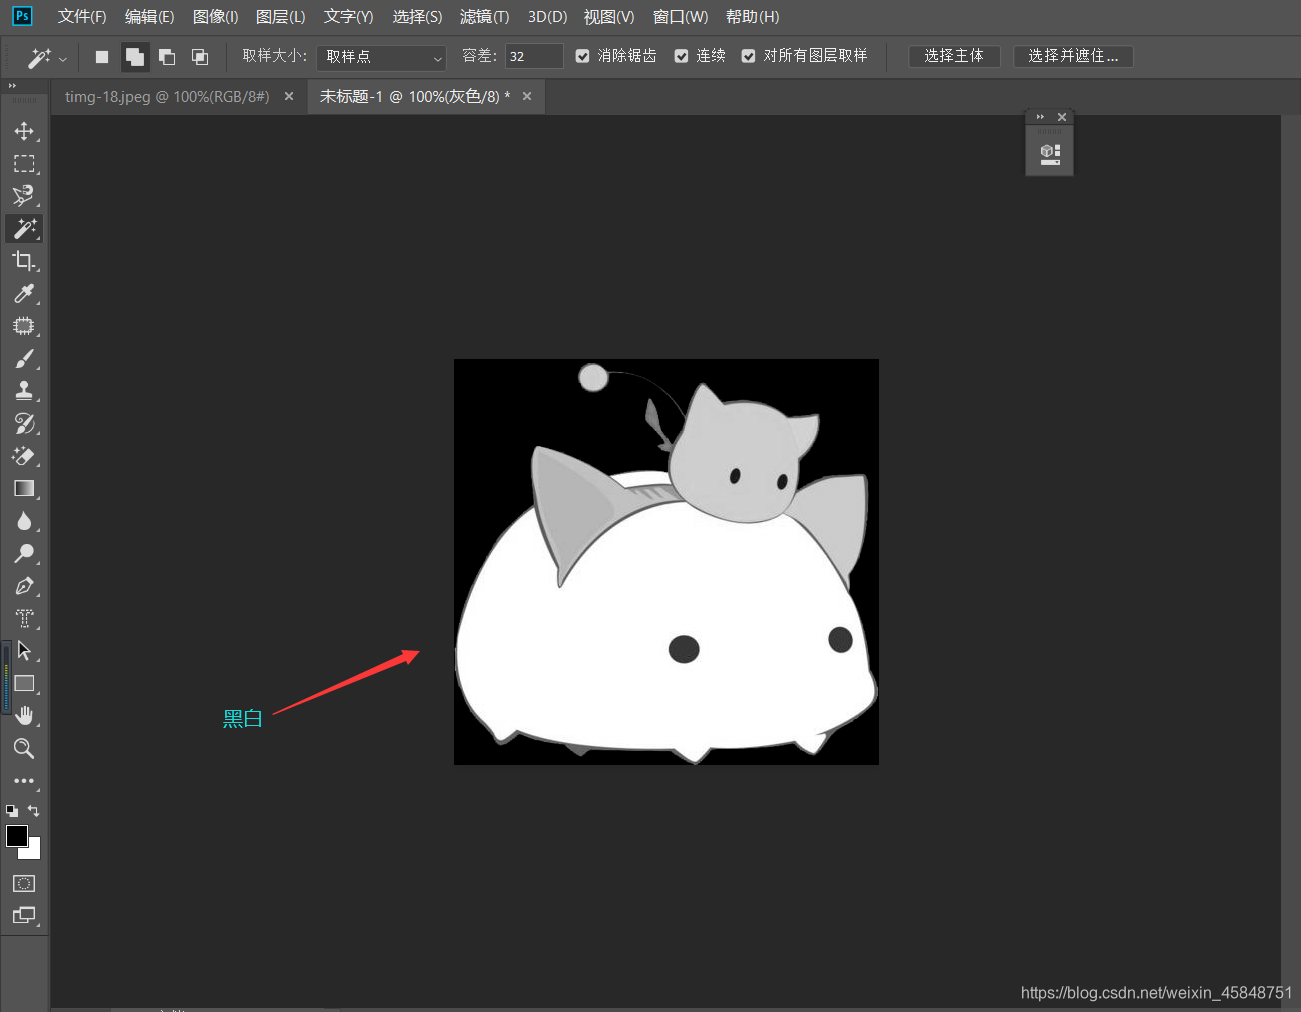Open the 帮助(H) menu

click(x=752, y=17)
